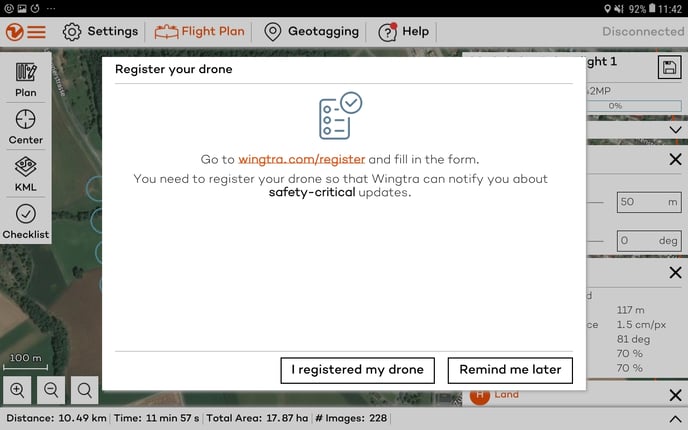Expand the camera section chevron
The height and width of the screenshot is (430, 688).
(x=675, y=130)
